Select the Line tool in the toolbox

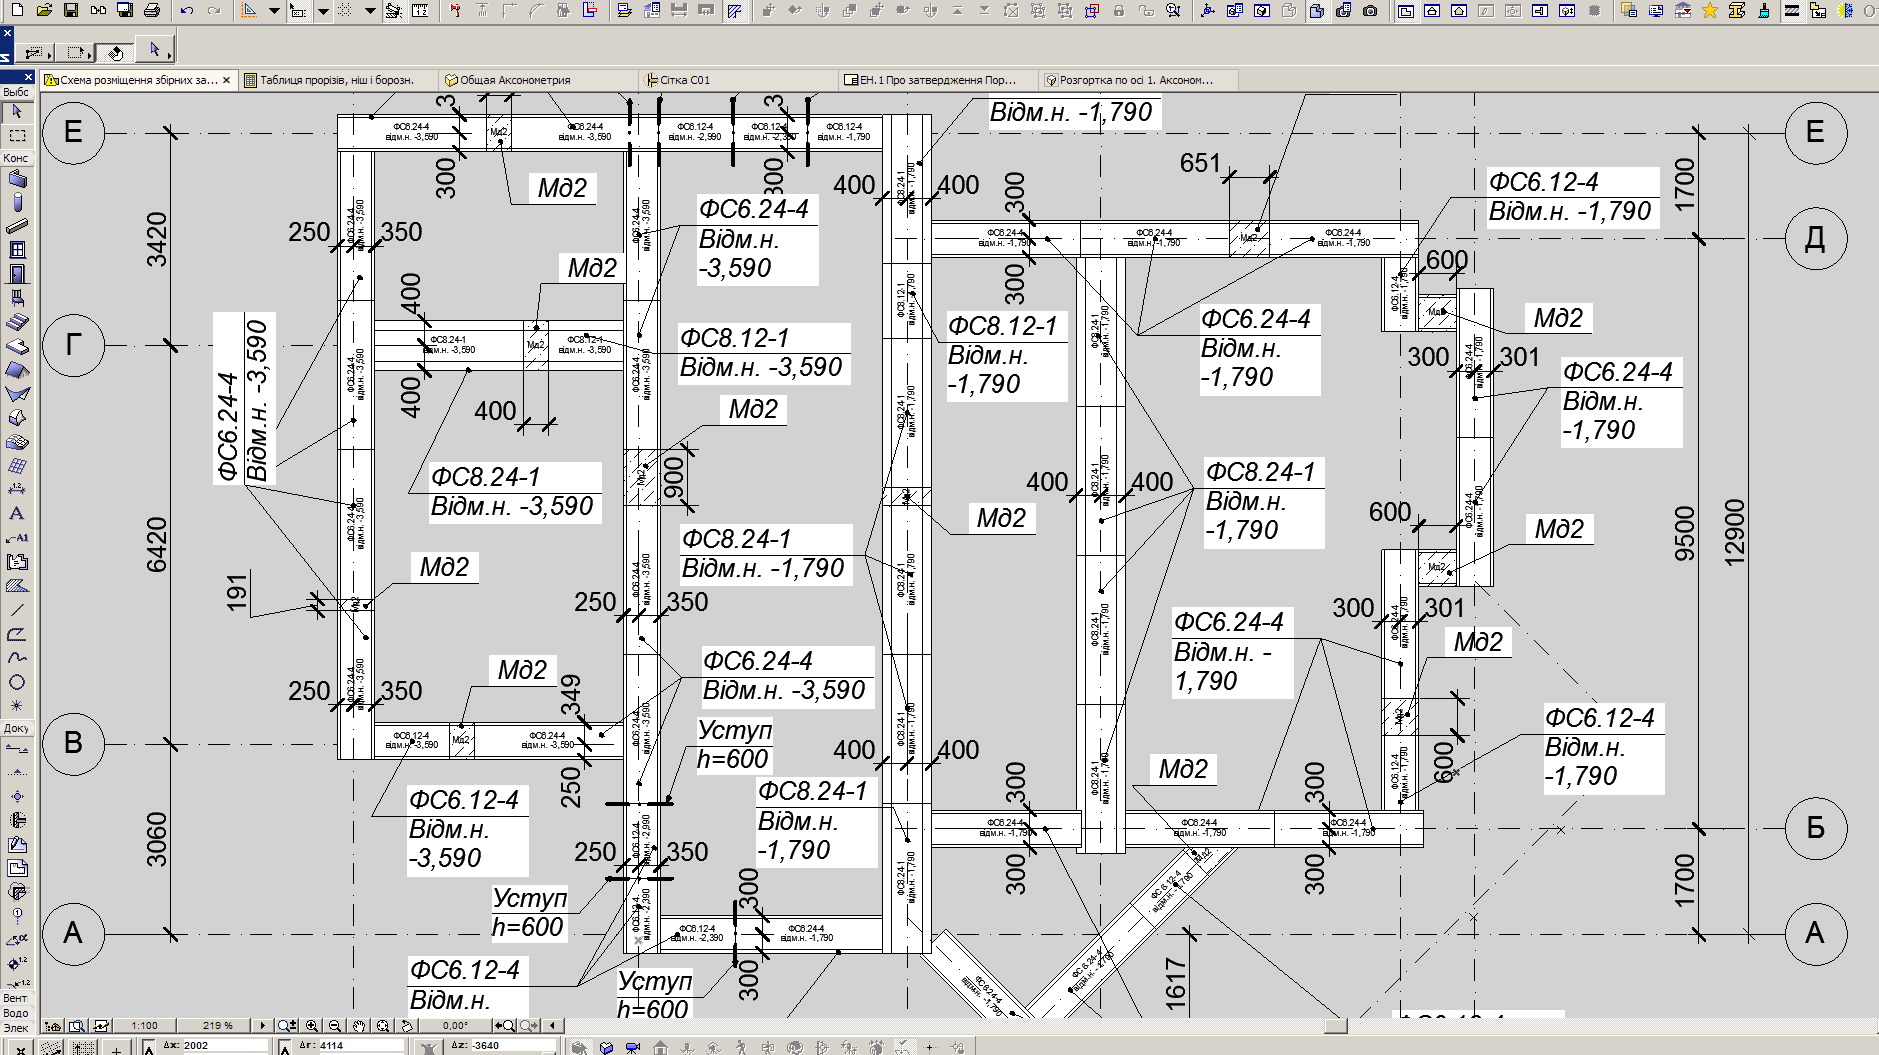(17, 610)
